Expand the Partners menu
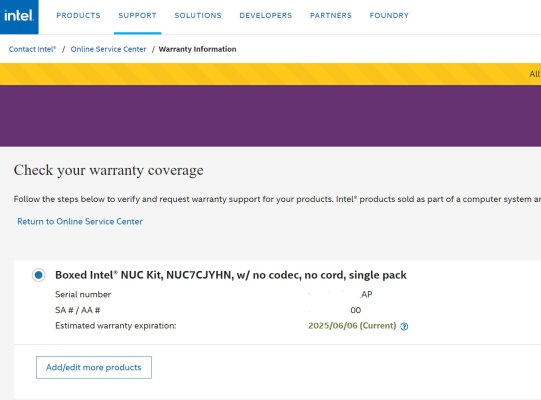Viewport: 541px width, 400px height. 331,16
